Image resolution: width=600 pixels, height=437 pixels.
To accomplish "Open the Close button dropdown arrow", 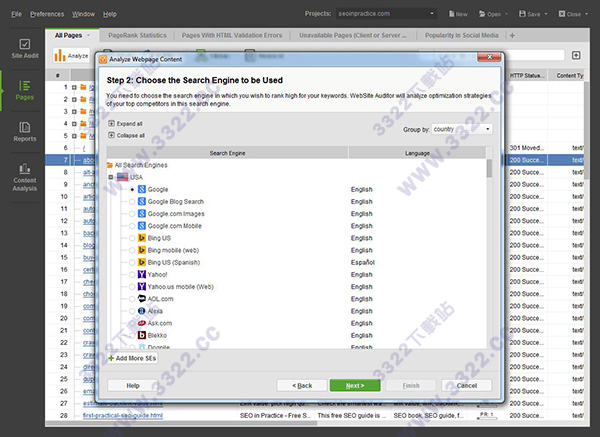I will pyautogui.click(x=586, y=14).
